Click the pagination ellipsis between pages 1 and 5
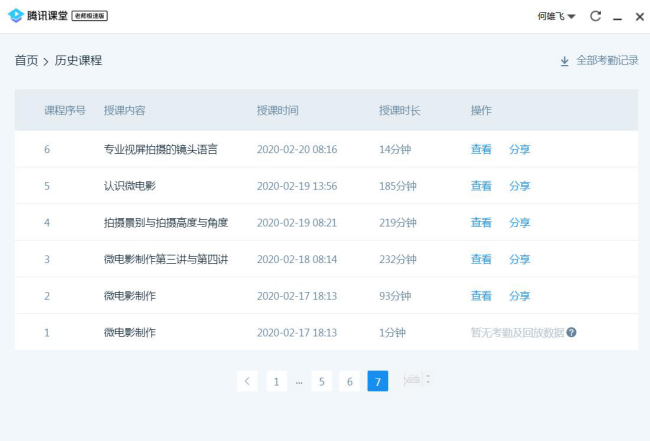This screenshot has height=441, width=650. point(299,381)
